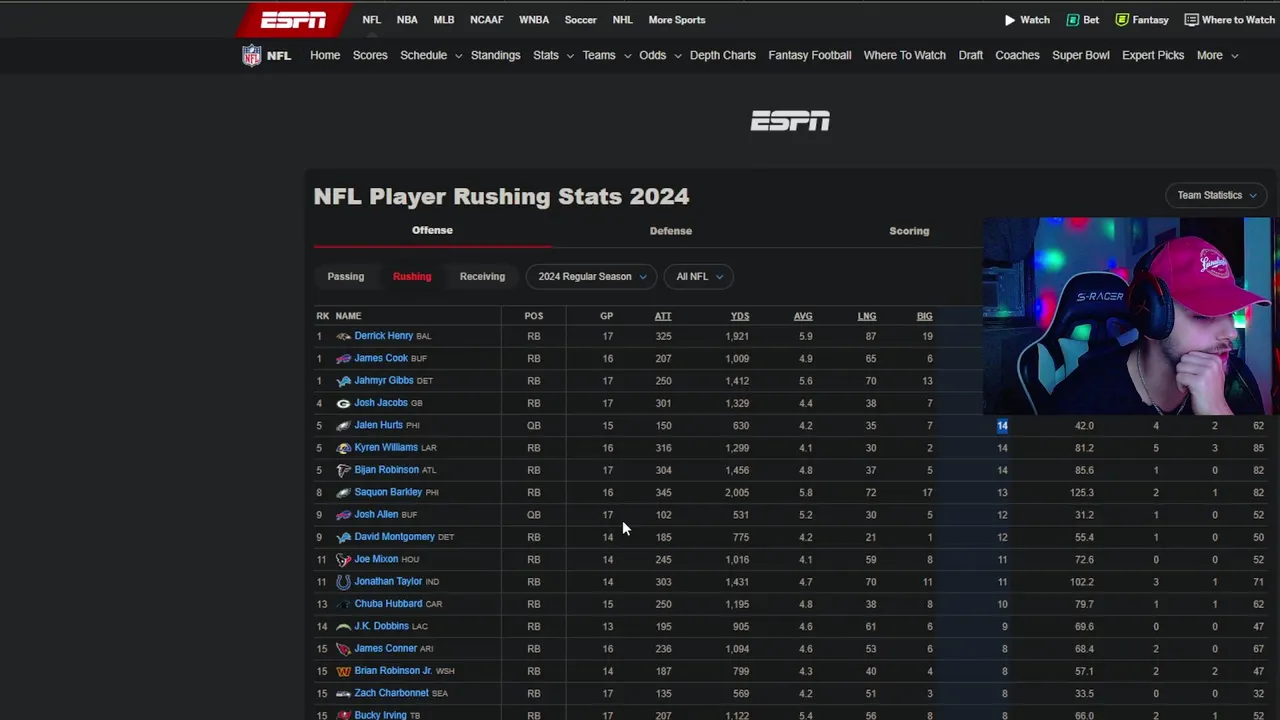Select the Rushing stats filter
The width and height of the screenshot is (1280, 720).
click(x=412, y=276)
